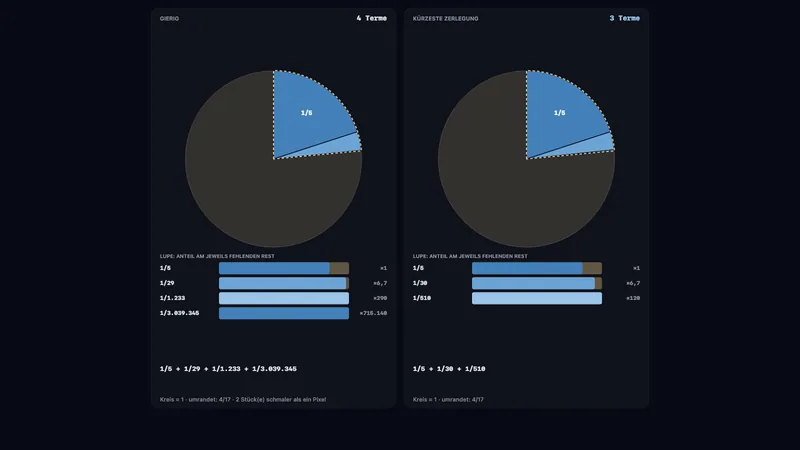Click the ×120 zoom factor label
Screen dimensions: 800x450
[633, 298]
